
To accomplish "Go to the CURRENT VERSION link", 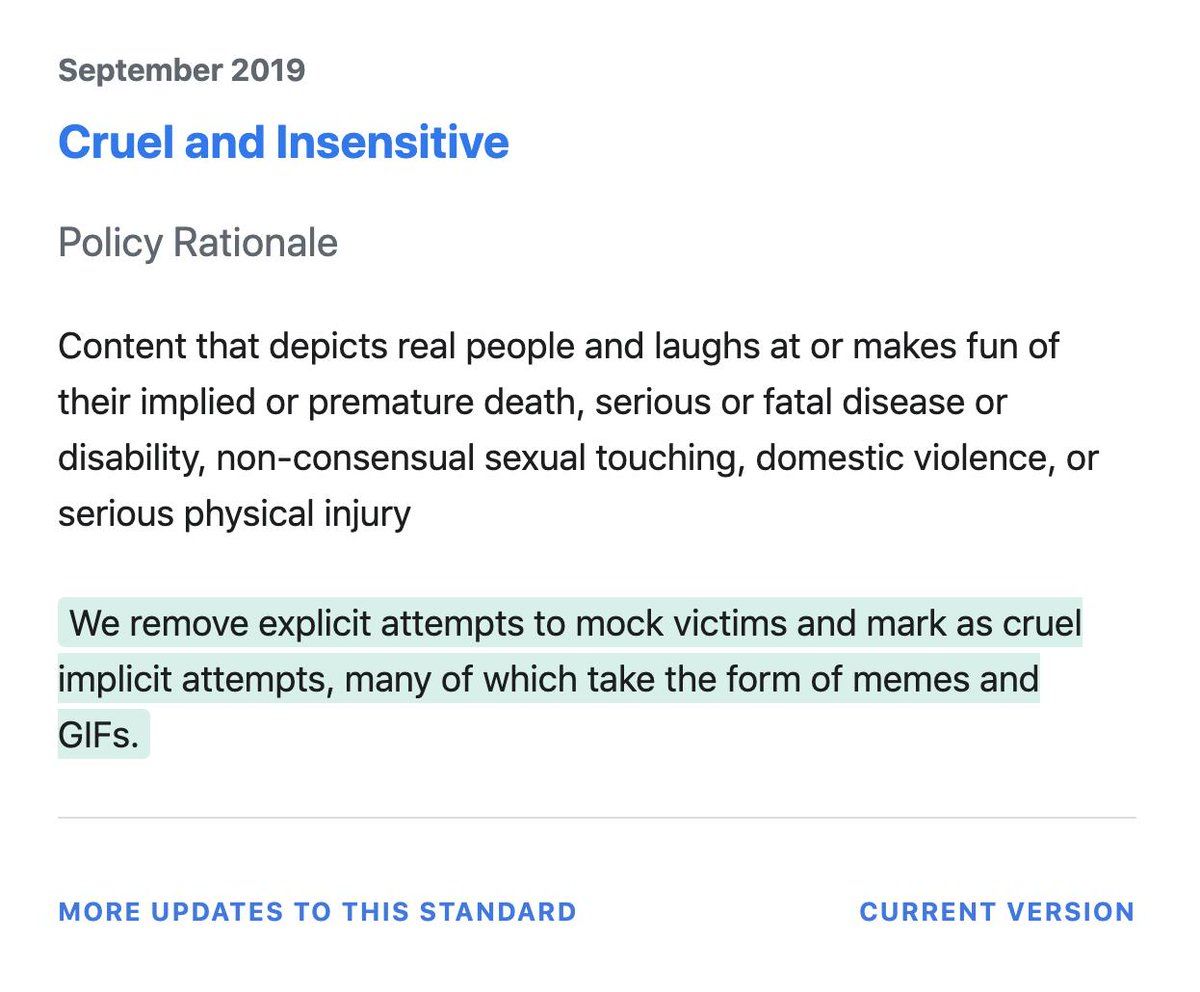I will point(997,912).
